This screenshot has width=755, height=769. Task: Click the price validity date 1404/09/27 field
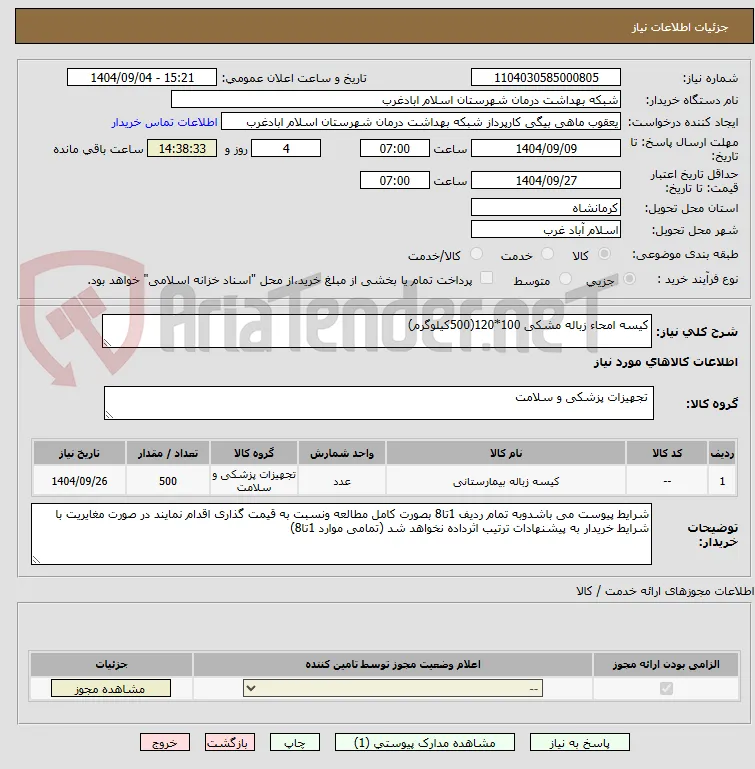pyautogui.click(x=546, y=180)
